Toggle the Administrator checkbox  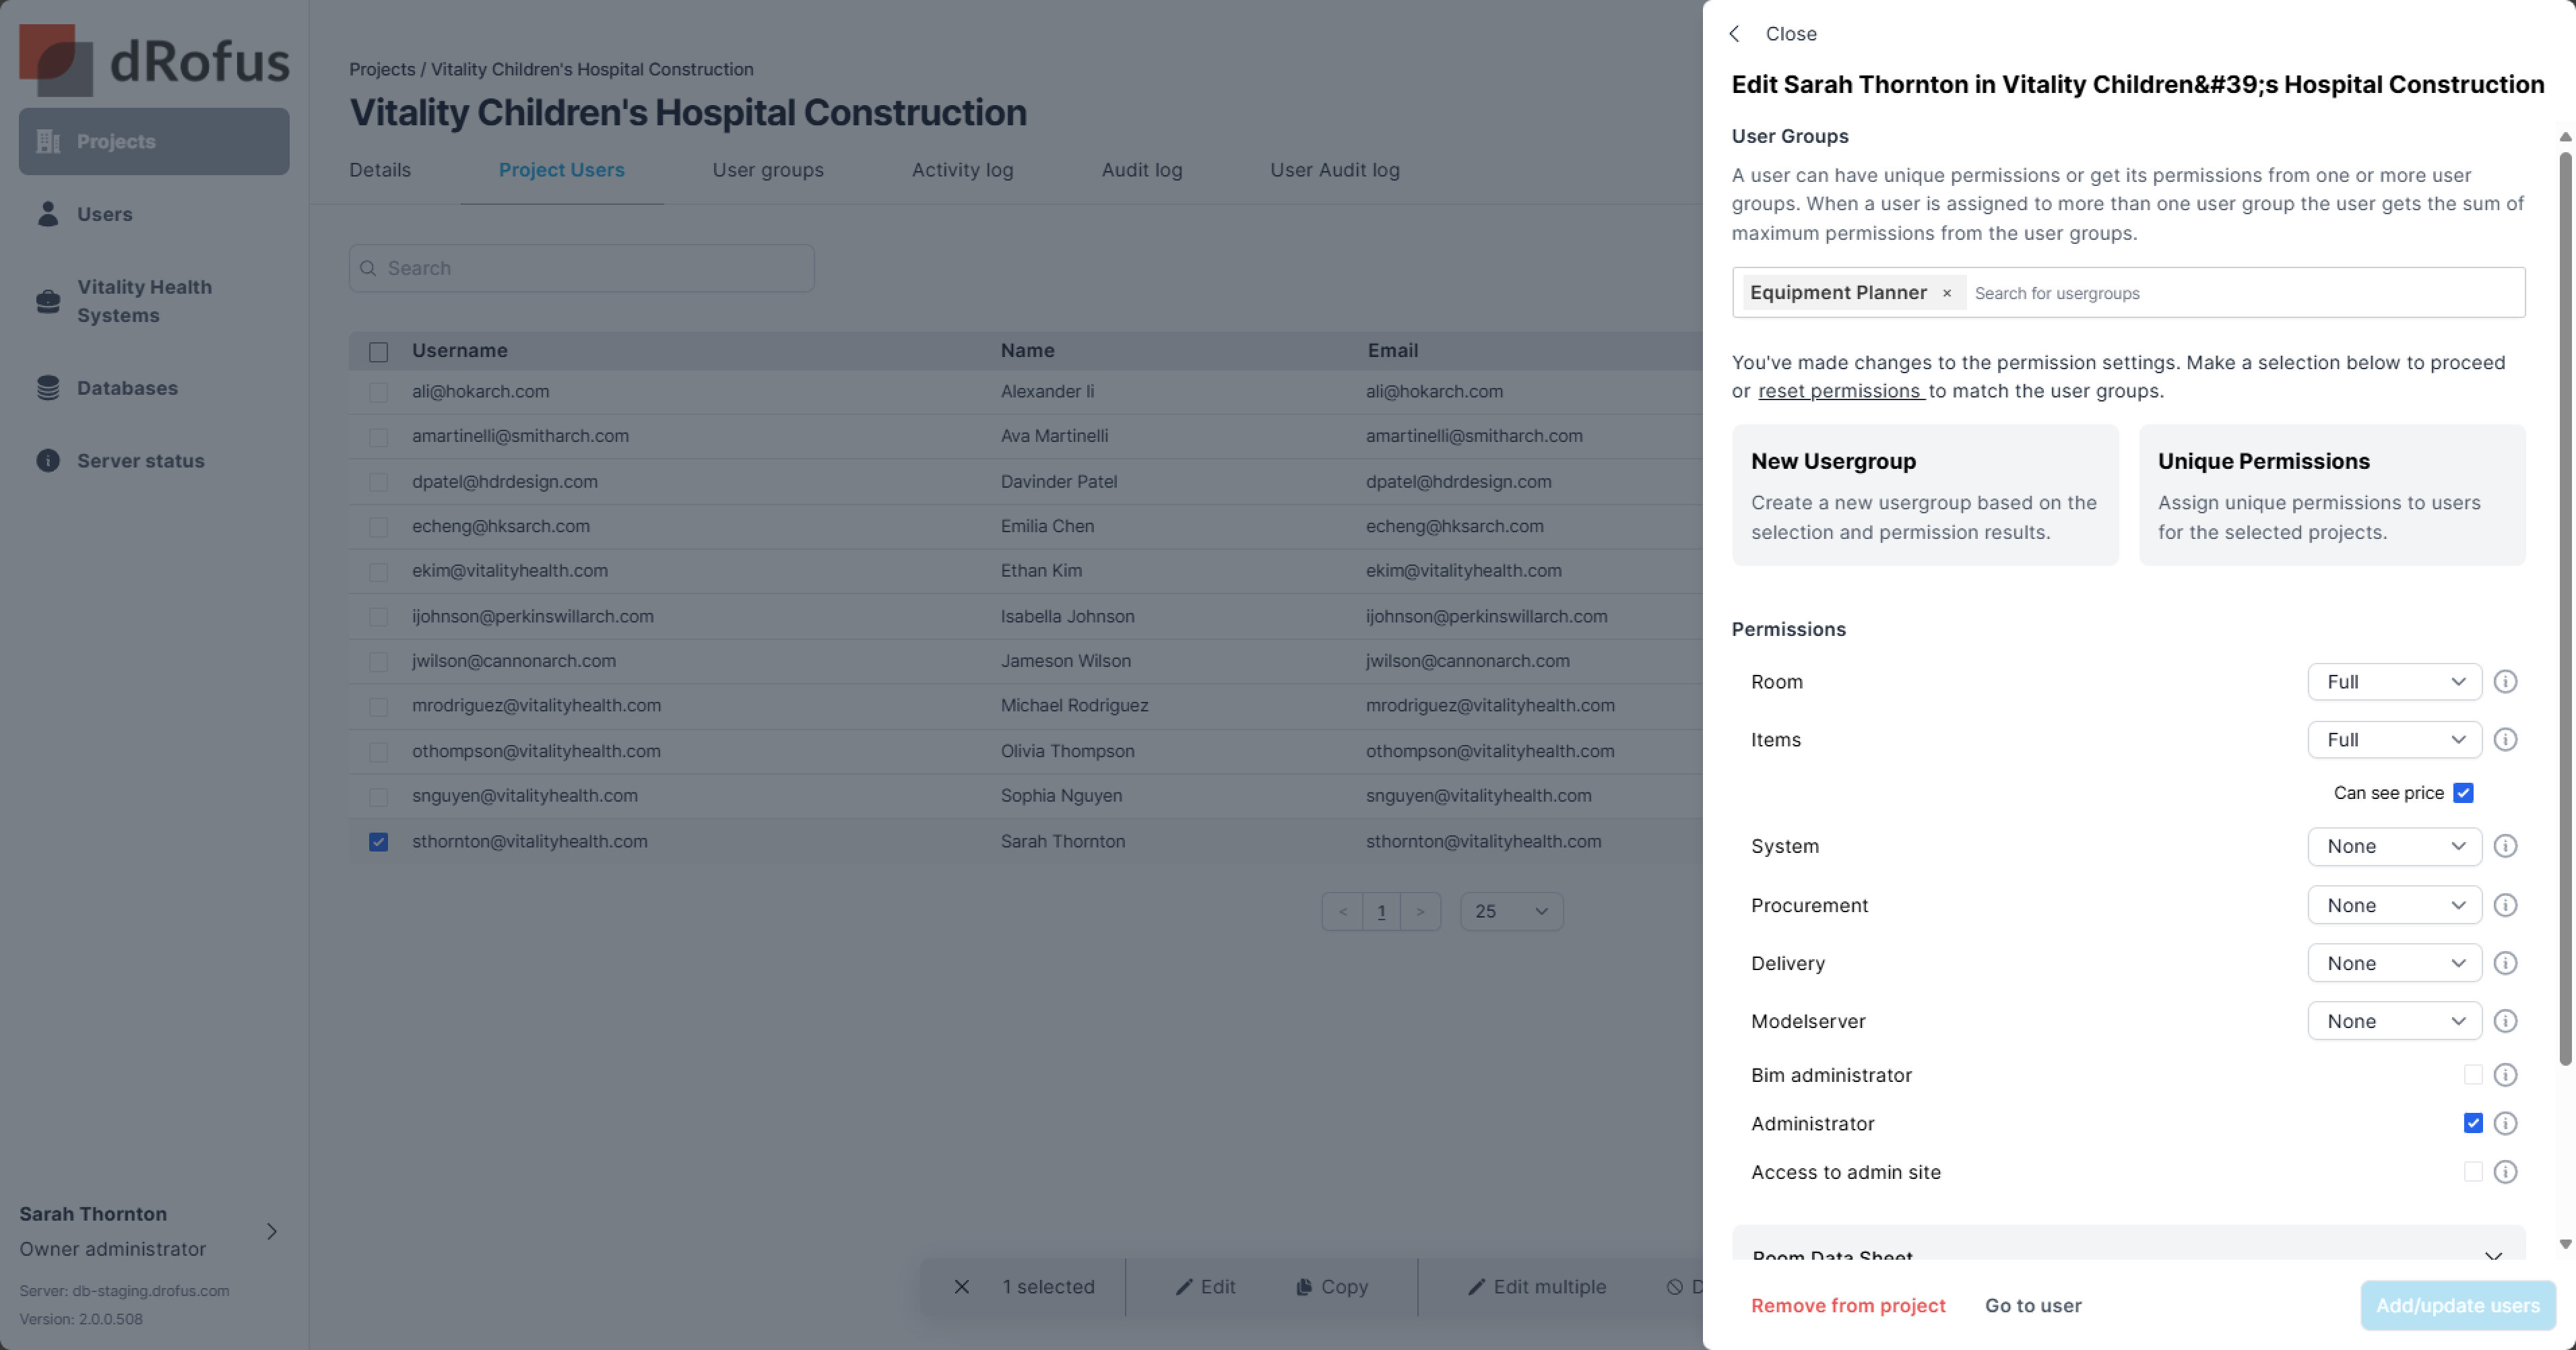click(x=2473, y=1123)
